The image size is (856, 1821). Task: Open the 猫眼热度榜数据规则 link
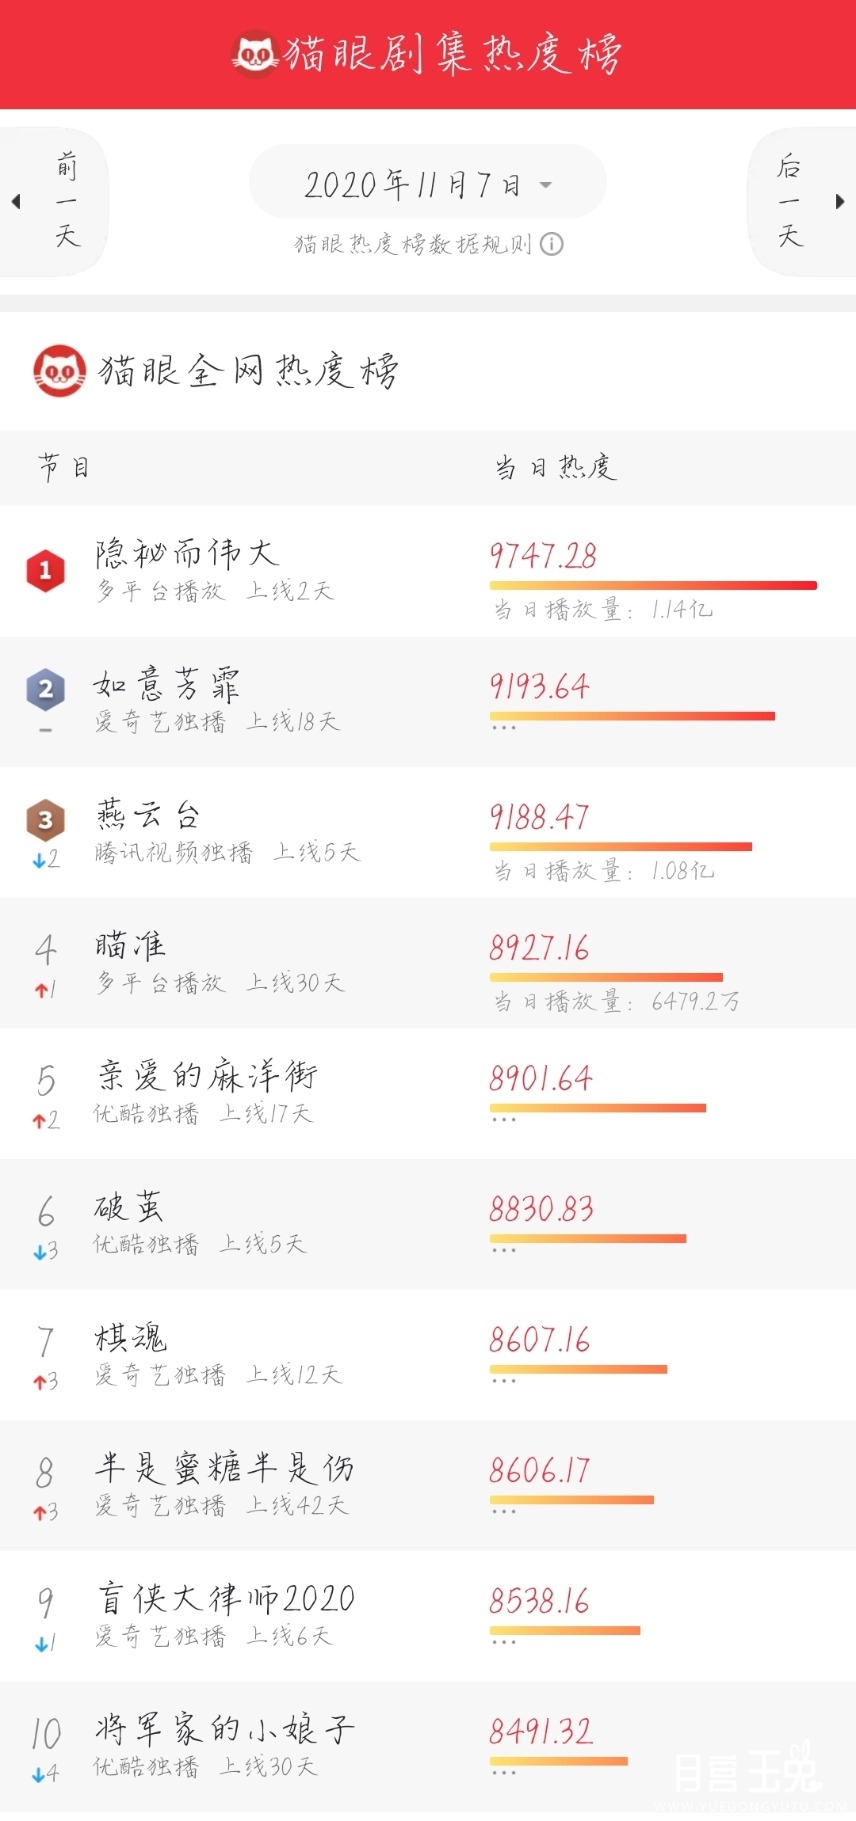click(x=413, y=244)
